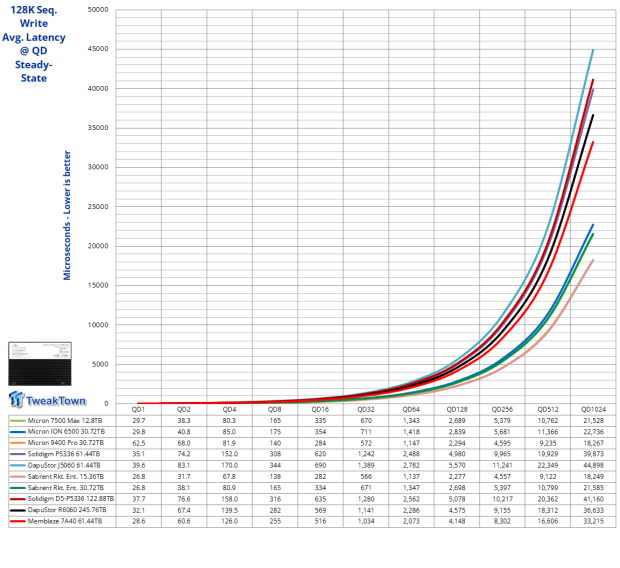The height and width of the screenshot is (568, 620).
Task: Click the TweakTown logo
Action: tap(47, 400)
